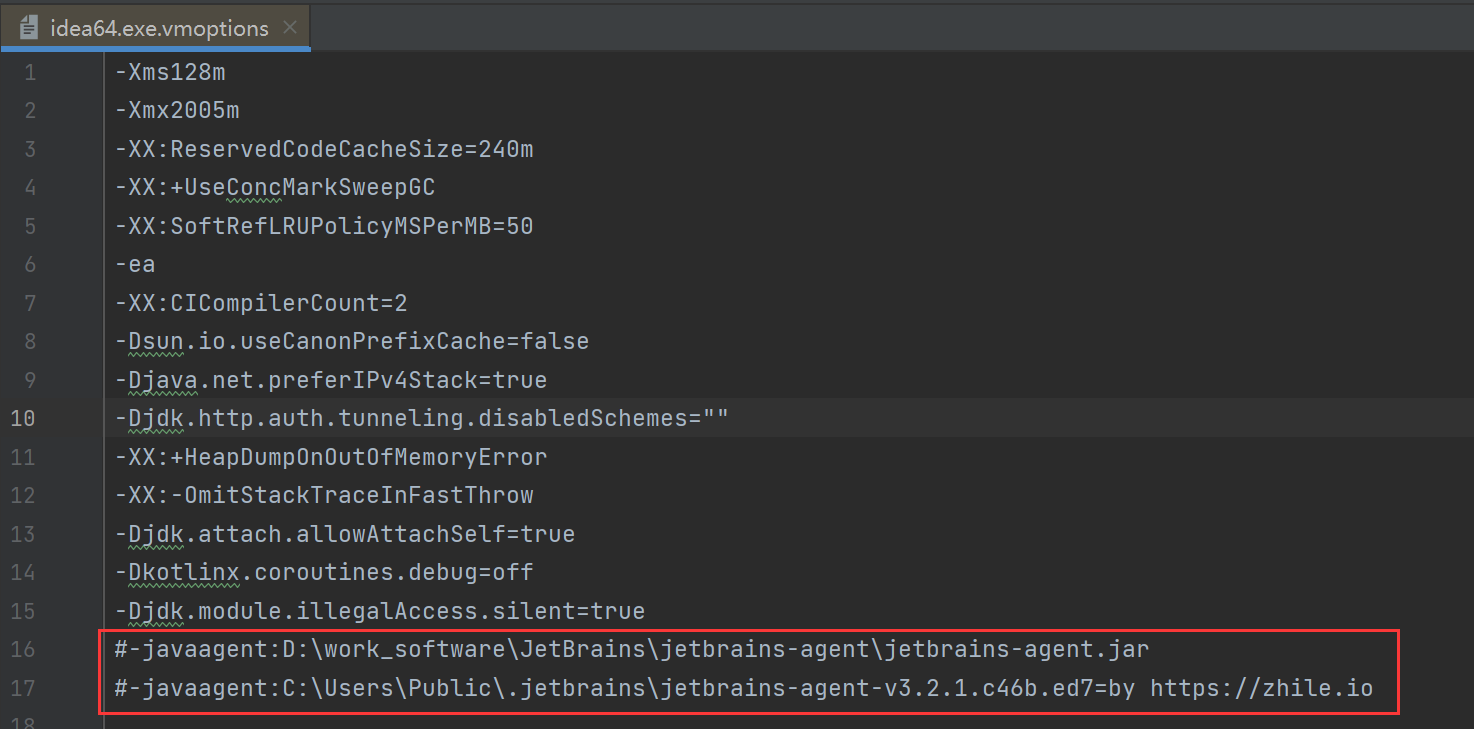
Task: Click the -Xmx2005m text
Action: click(177, 110)
